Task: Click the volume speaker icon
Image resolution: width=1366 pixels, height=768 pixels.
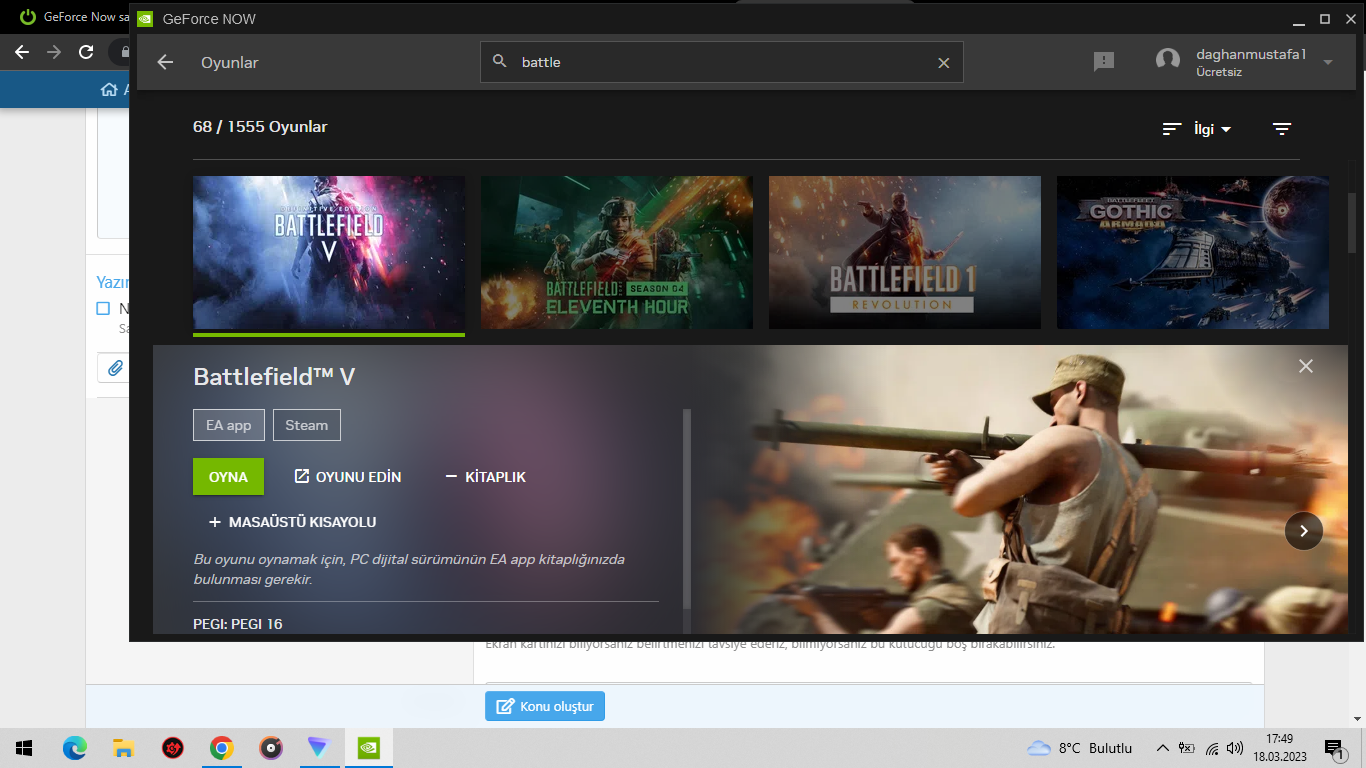Action: pos(1236,748)
